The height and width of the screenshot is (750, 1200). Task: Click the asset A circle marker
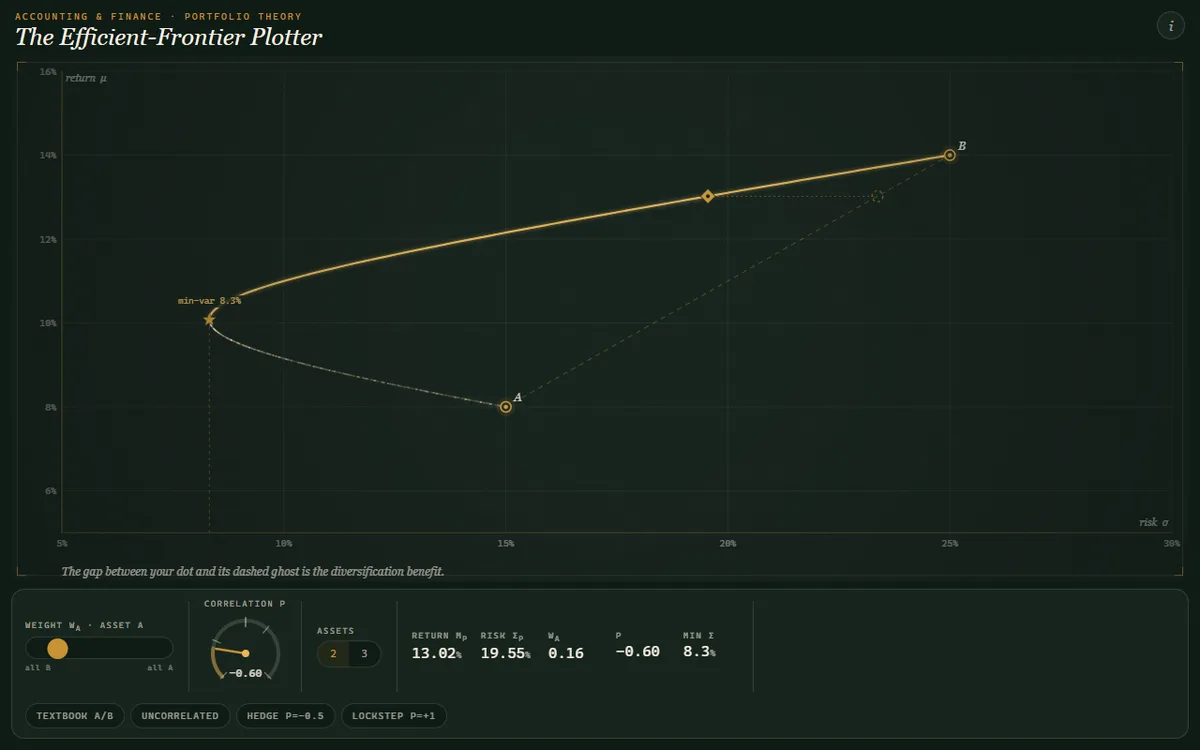[x=506, y=407]
